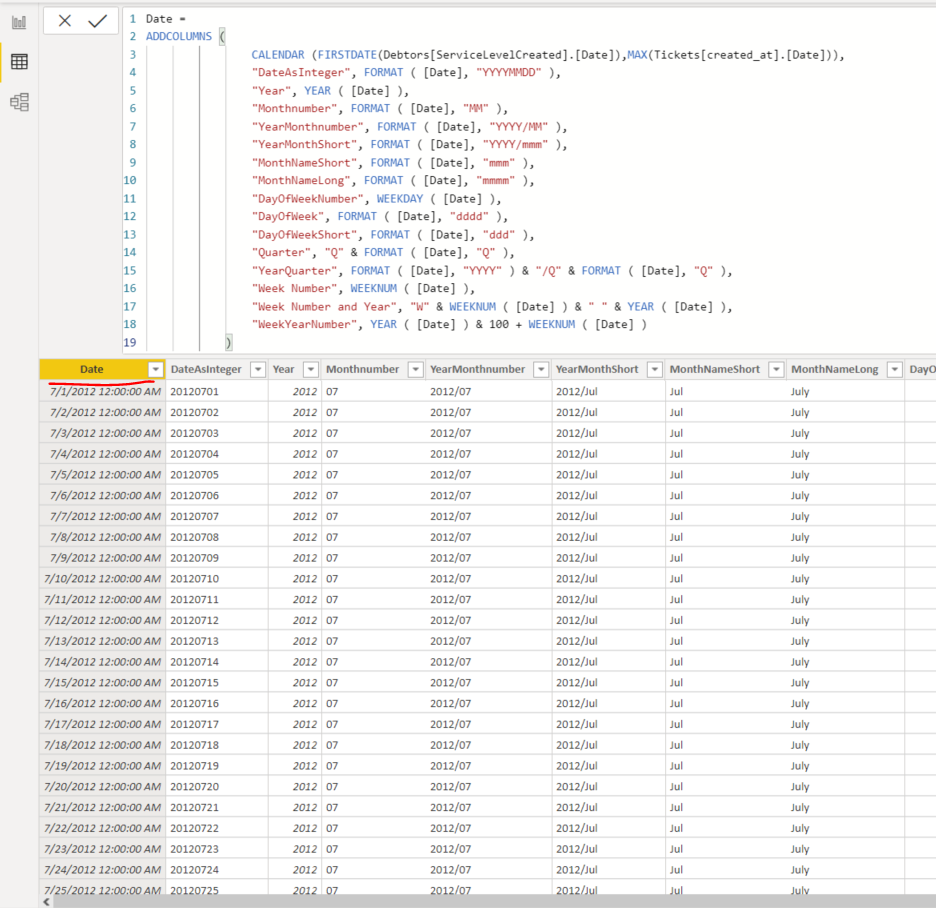
Task: Open the Date column filter dropdown
Action: click(x=155, y=370)
